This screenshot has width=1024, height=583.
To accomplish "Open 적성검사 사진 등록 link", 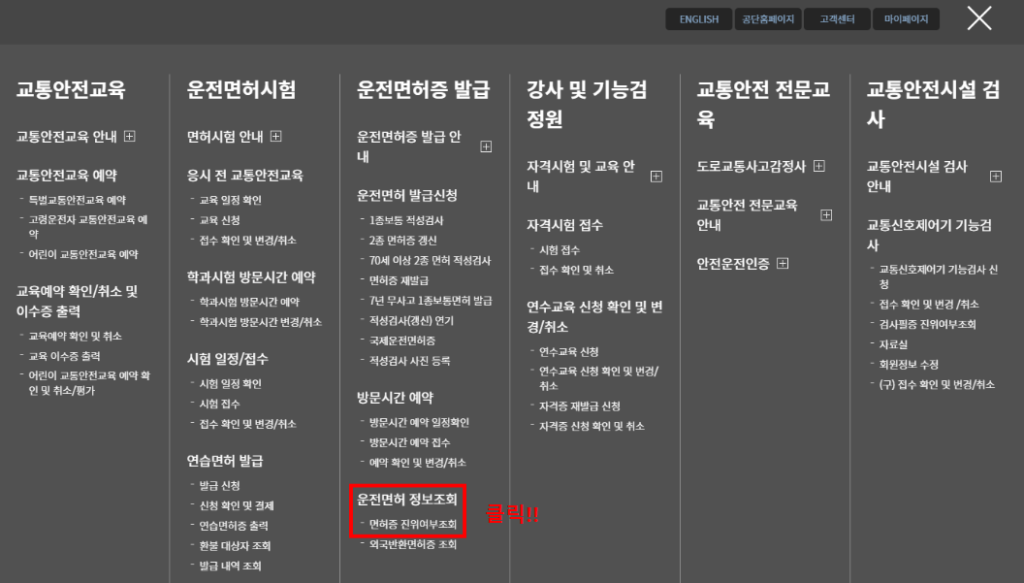I will tap(409, 360).
